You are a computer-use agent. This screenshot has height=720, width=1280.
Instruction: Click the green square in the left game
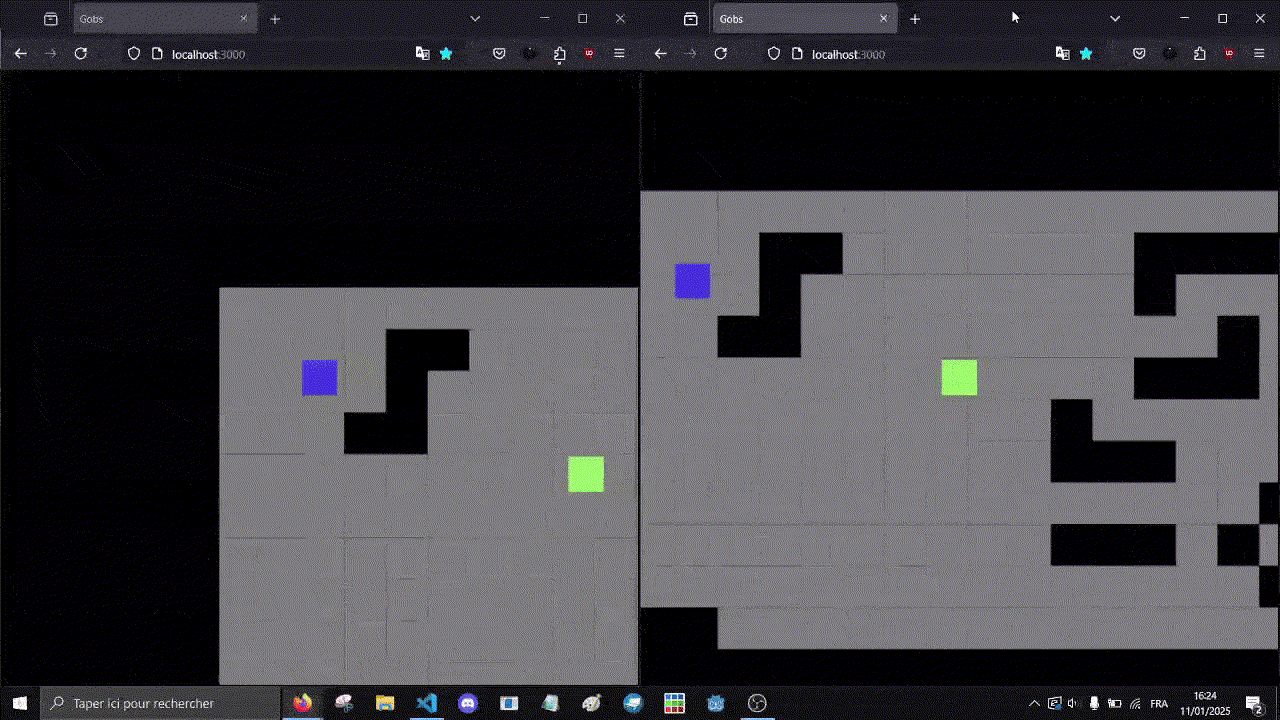(586, 474)
